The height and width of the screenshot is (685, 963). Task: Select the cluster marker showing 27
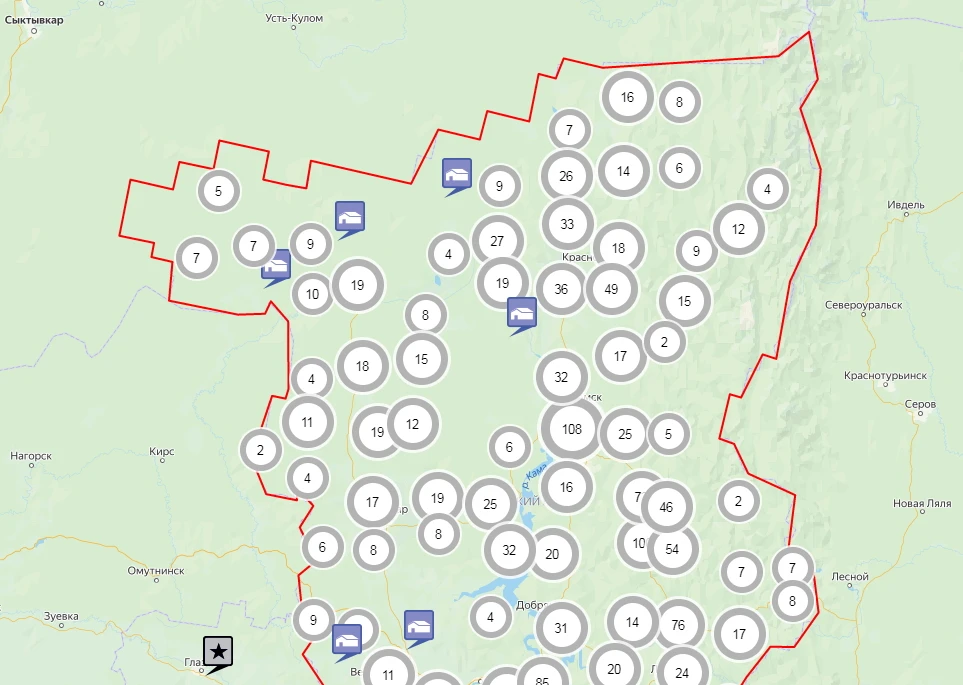(x=497, y=240)
